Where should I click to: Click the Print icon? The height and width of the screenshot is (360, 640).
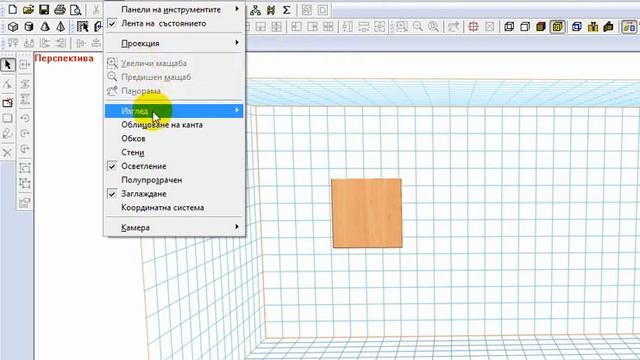pos(60,10)
